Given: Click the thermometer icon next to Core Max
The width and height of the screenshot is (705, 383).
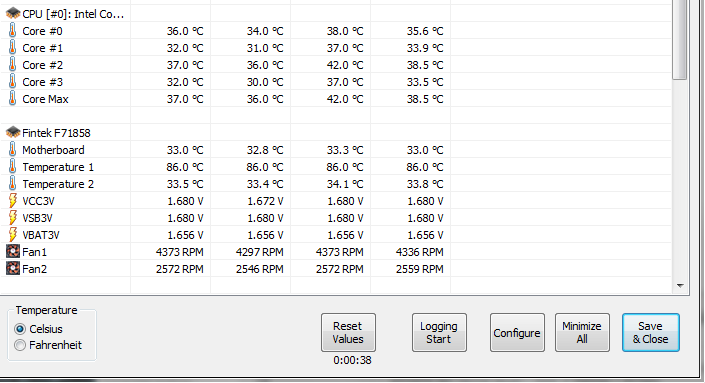Looking at the screenshot, I should (x=13, y=99).
